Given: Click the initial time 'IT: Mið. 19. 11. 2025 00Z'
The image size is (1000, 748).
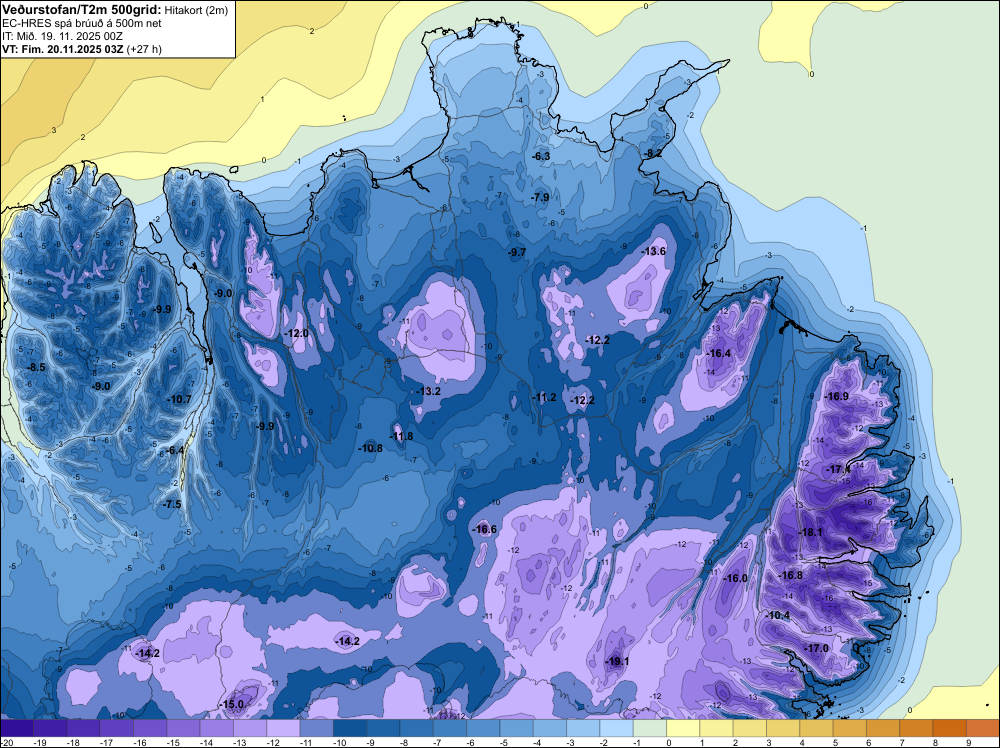Looking at the screenshot, I should 63,36.
